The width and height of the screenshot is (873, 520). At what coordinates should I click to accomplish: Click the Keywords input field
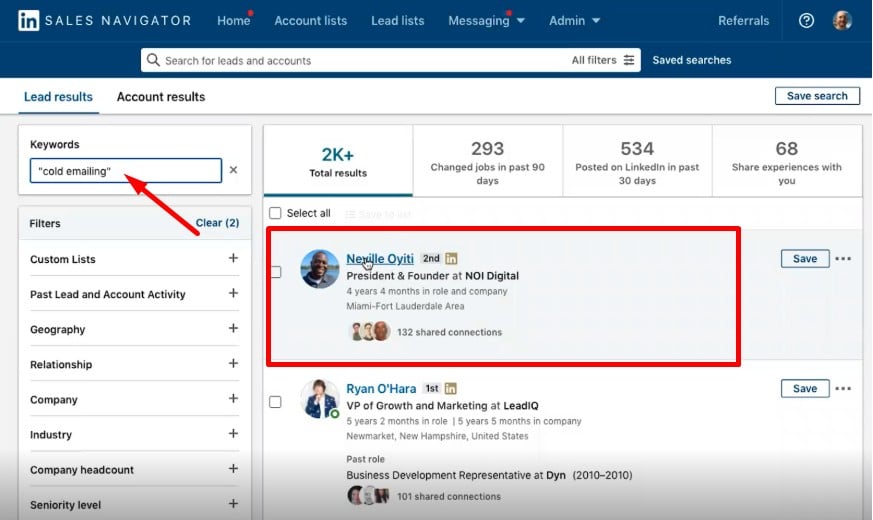pos(126,170)
